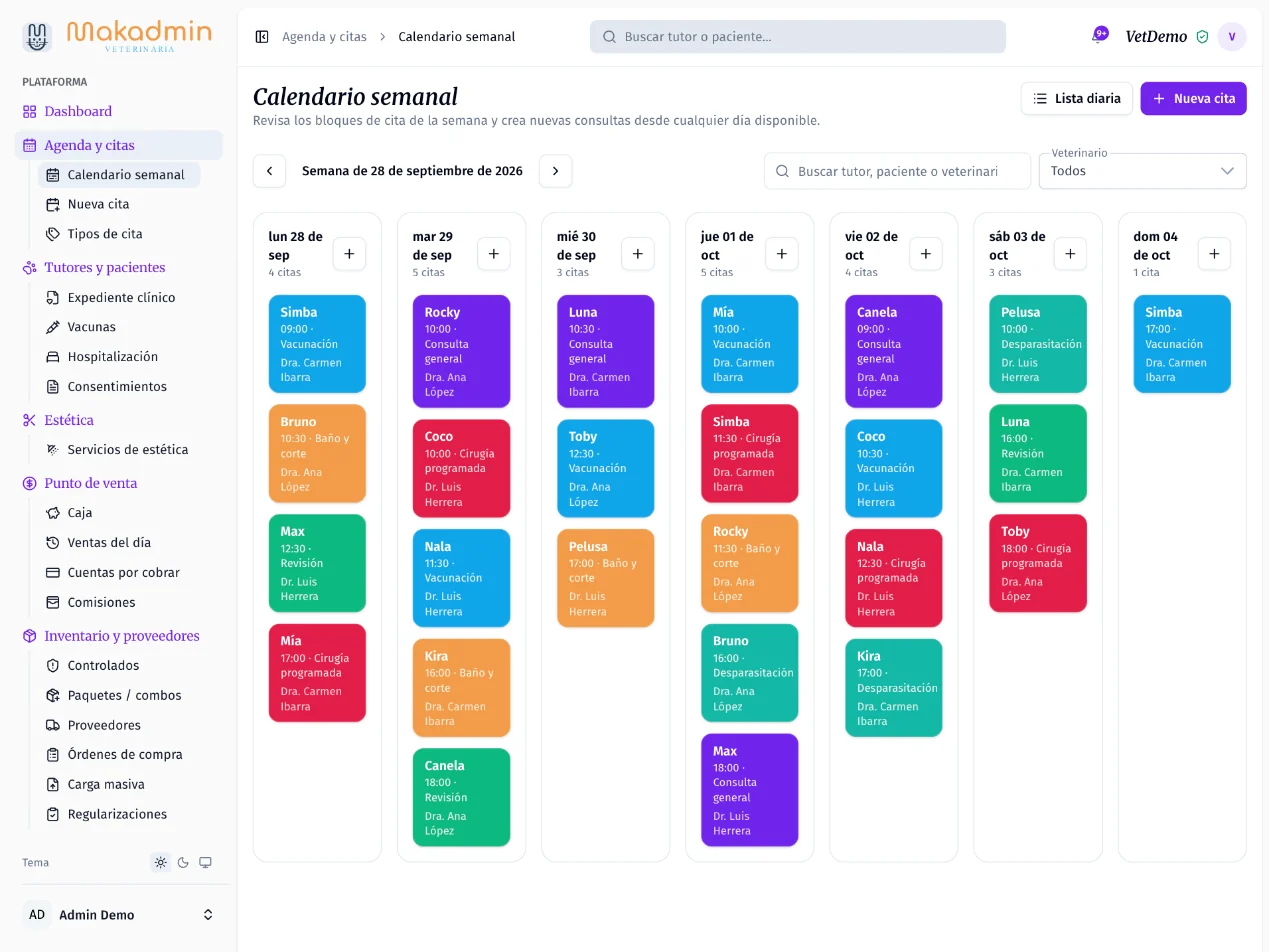Click the Carga masiva upload icon
1269x952 pixels.
[x=53, y=785]
